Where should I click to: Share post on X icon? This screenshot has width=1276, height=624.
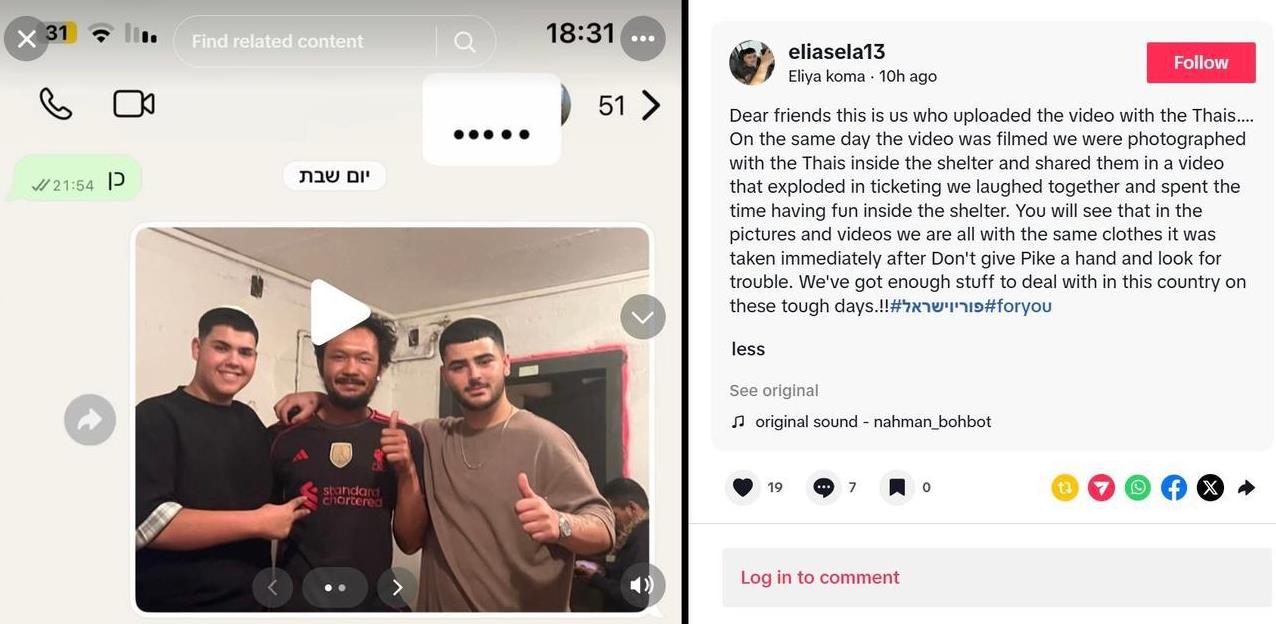point(1210,487)
